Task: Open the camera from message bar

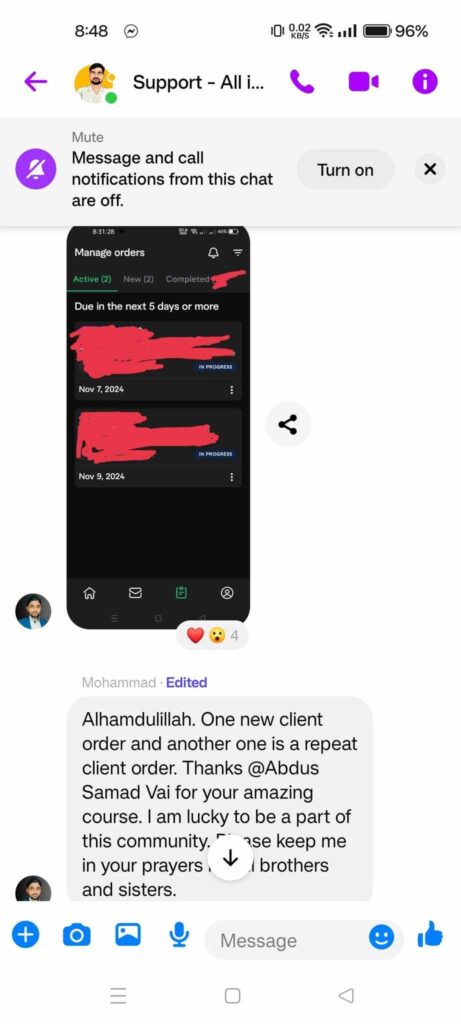Action: coord(76,936)
